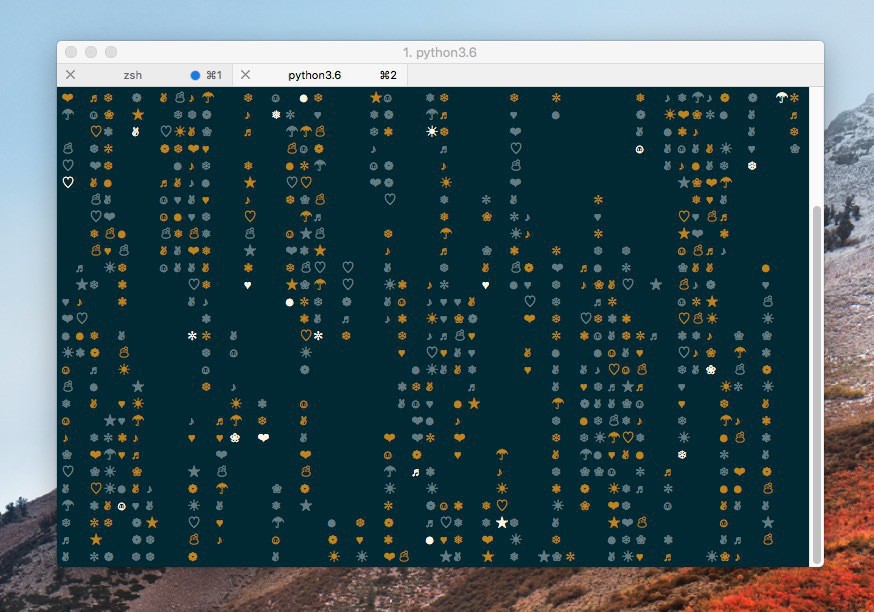This screenshot has height=612, width=874.
Task: Click the white music note glyph
Action: [x=415, y=472]
